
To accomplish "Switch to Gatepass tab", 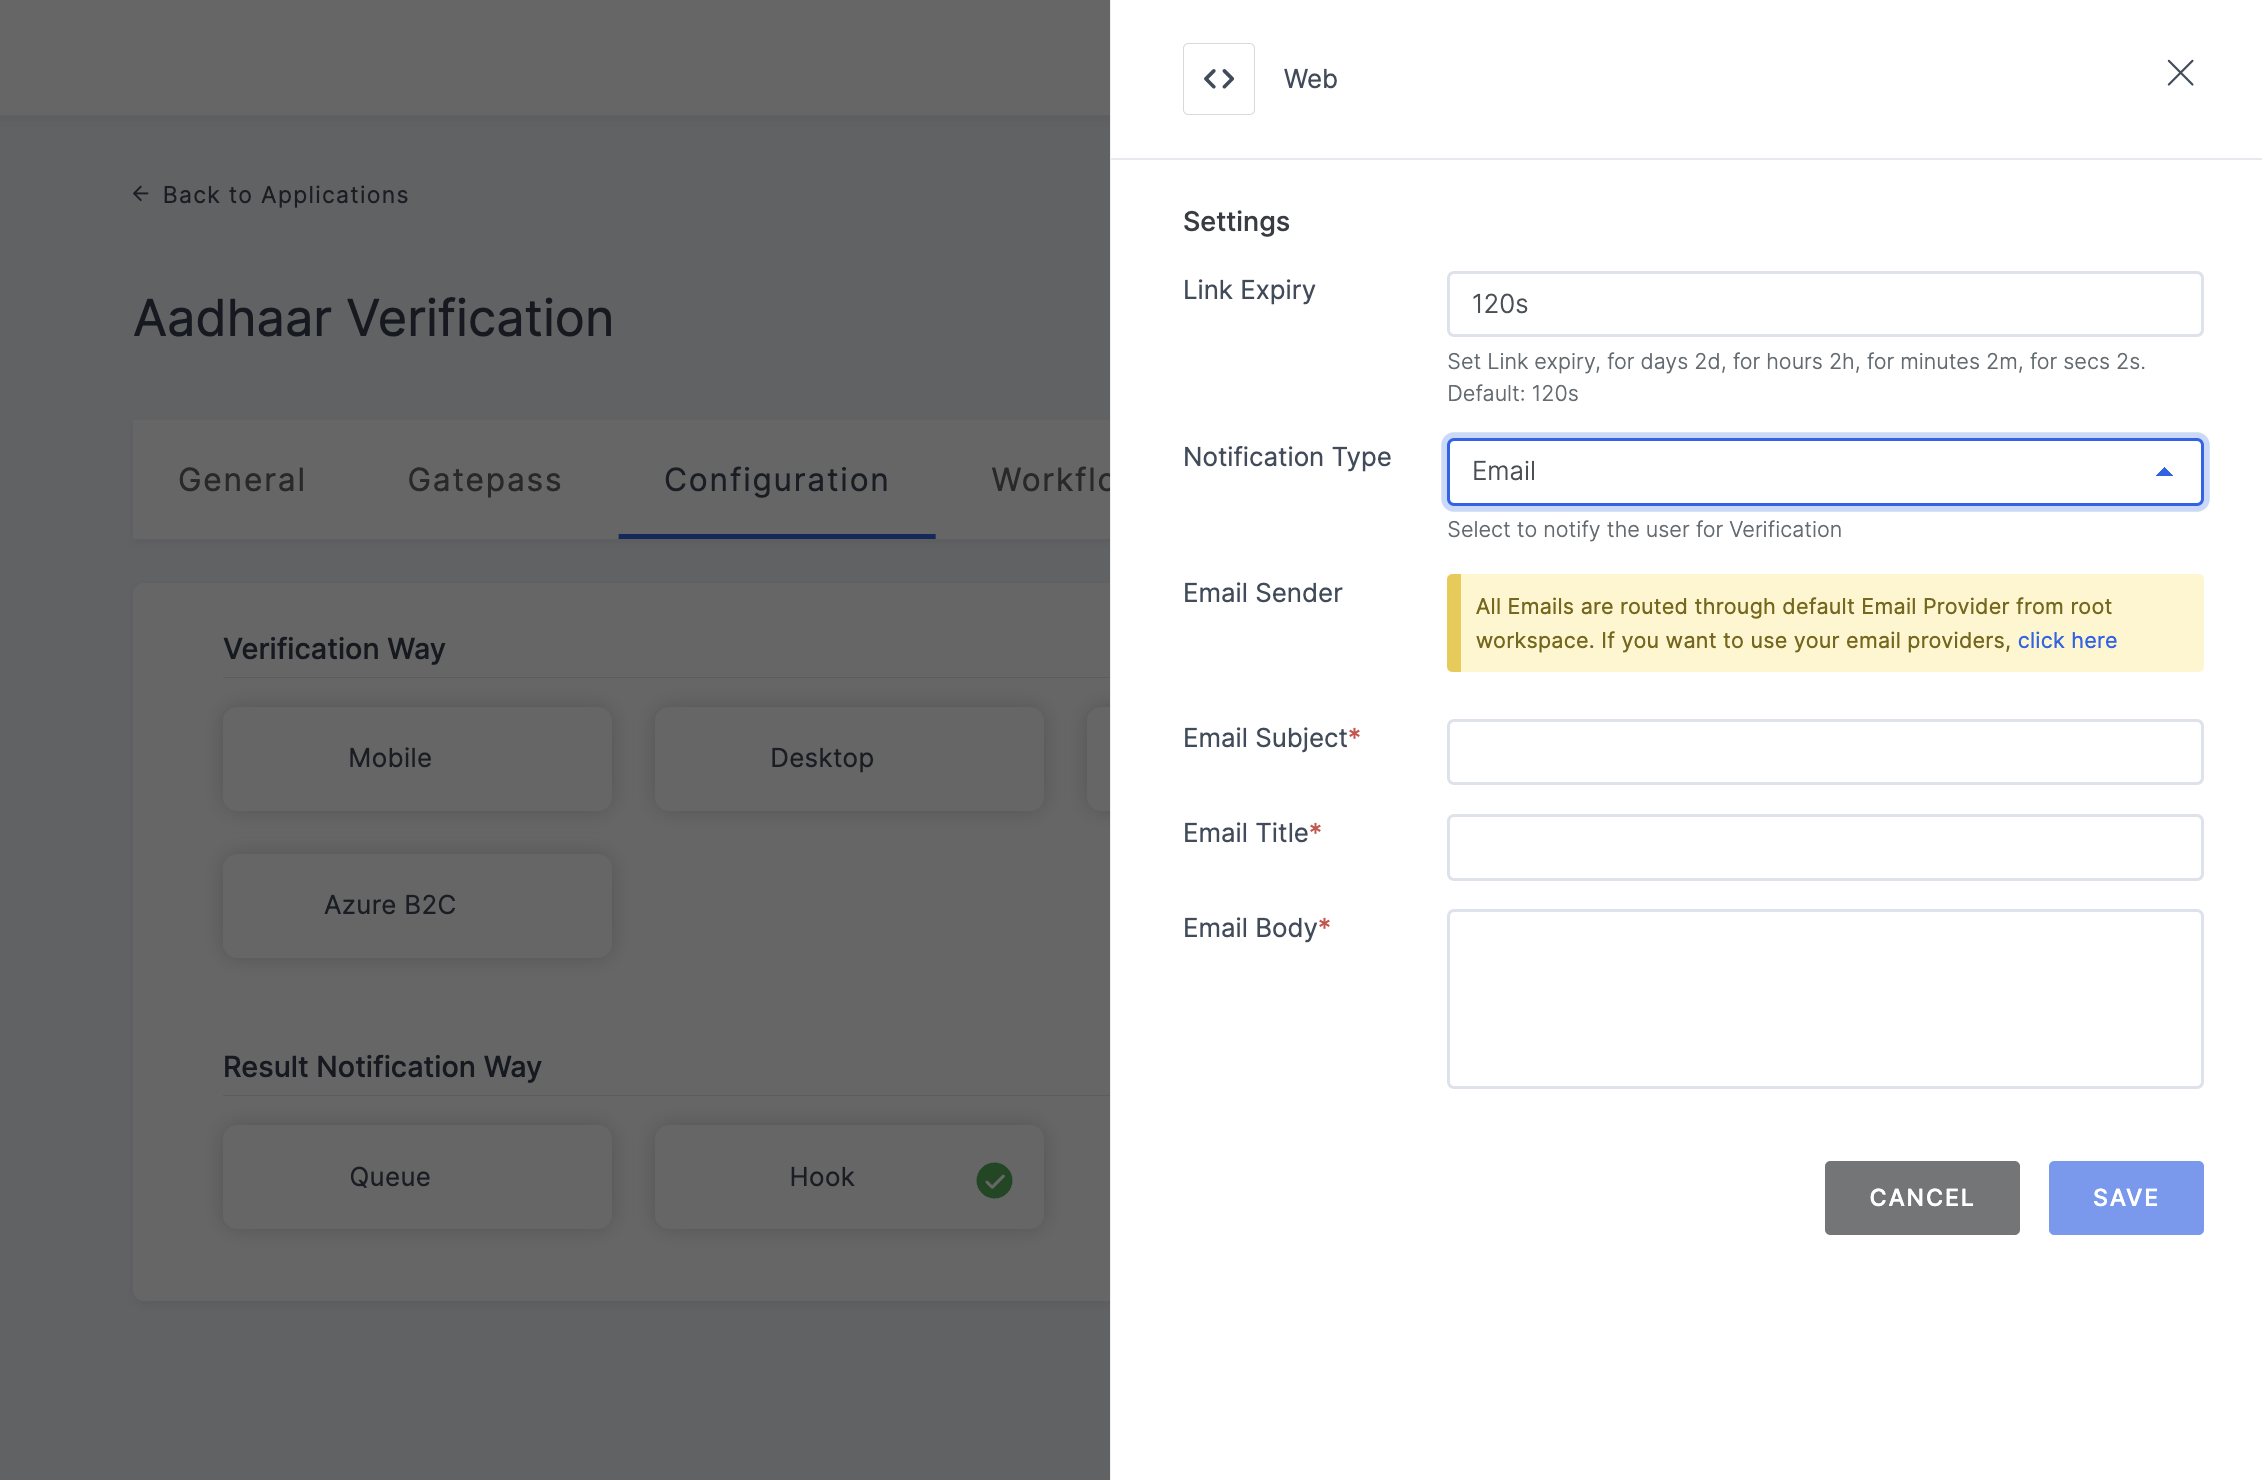I will click(484, 479).
